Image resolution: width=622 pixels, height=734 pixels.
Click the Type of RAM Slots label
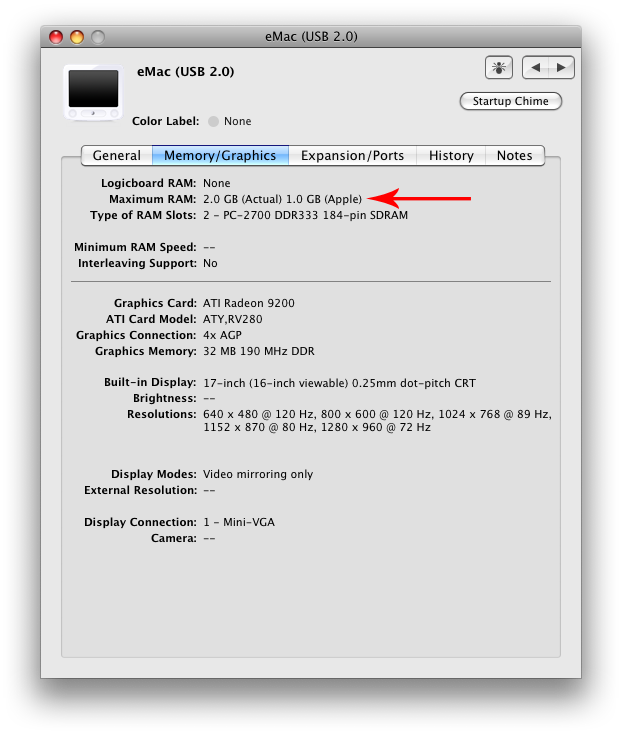pos(143,215)
